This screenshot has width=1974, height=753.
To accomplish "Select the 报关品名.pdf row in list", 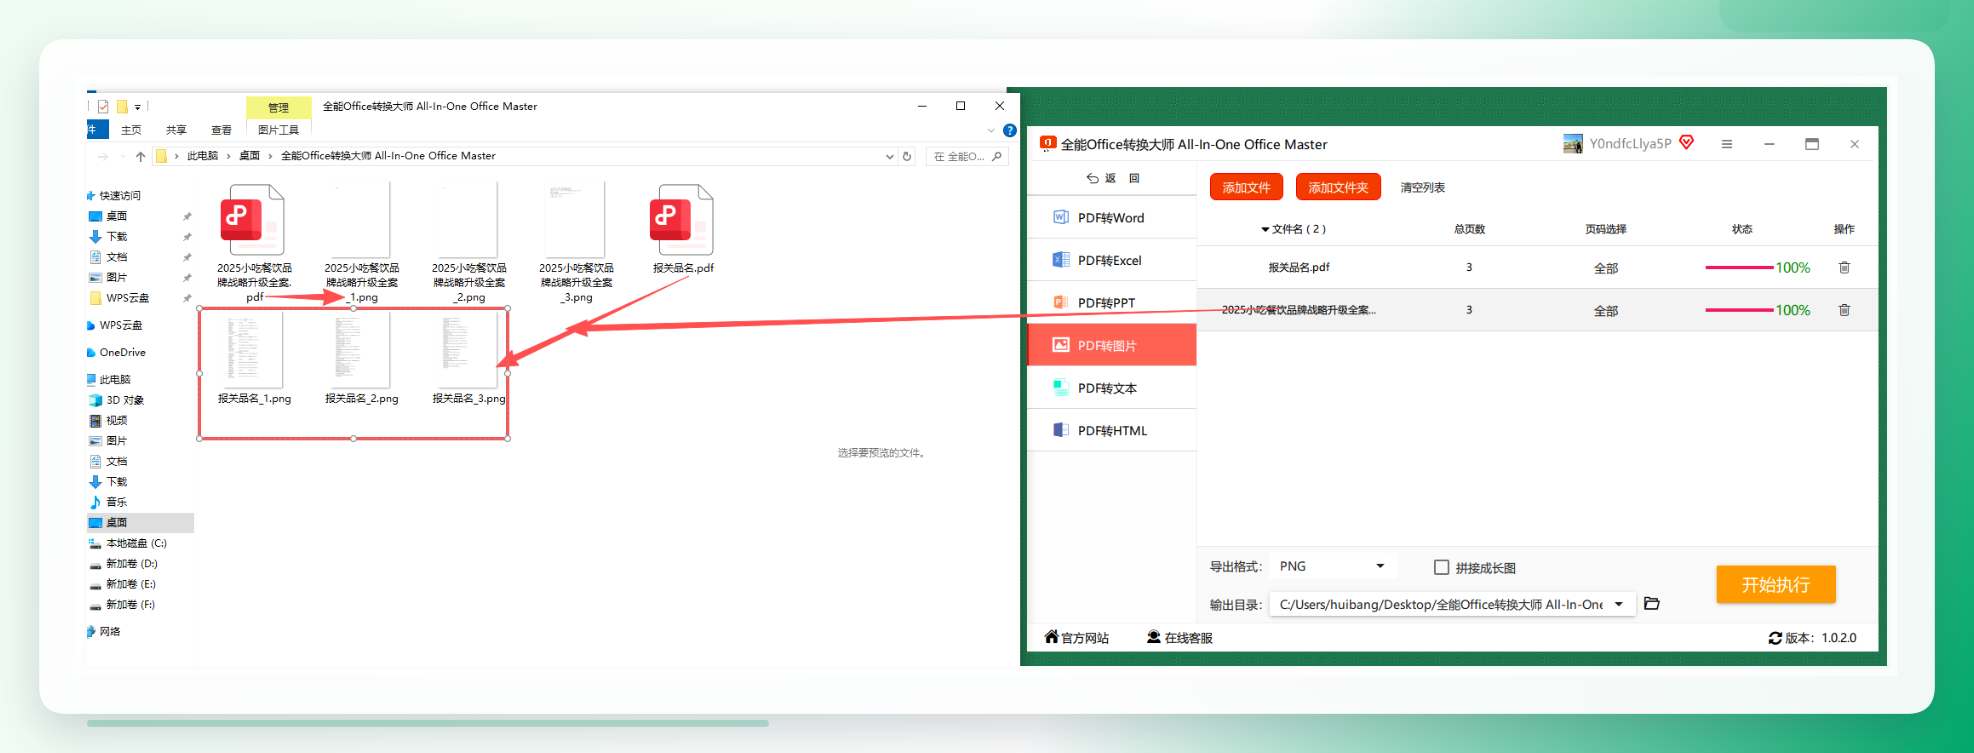I will coord(1537,267).
